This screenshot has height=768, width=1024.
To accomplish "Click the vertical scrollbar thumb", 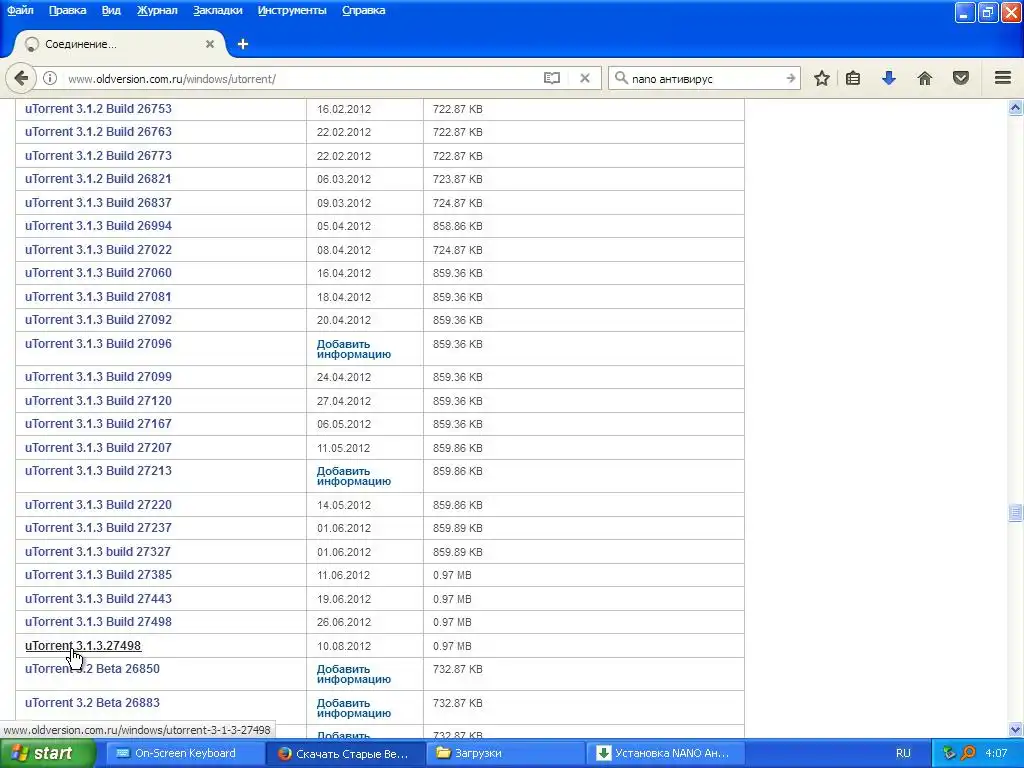I will [1016, 513].
